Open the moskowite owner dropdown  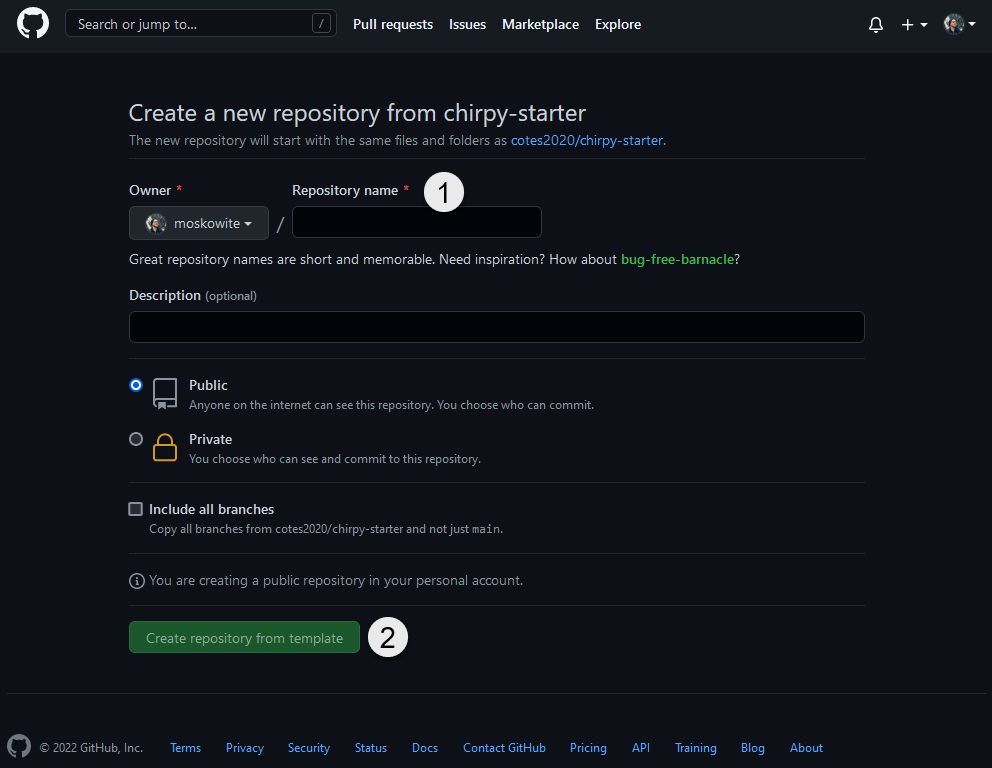199,223
